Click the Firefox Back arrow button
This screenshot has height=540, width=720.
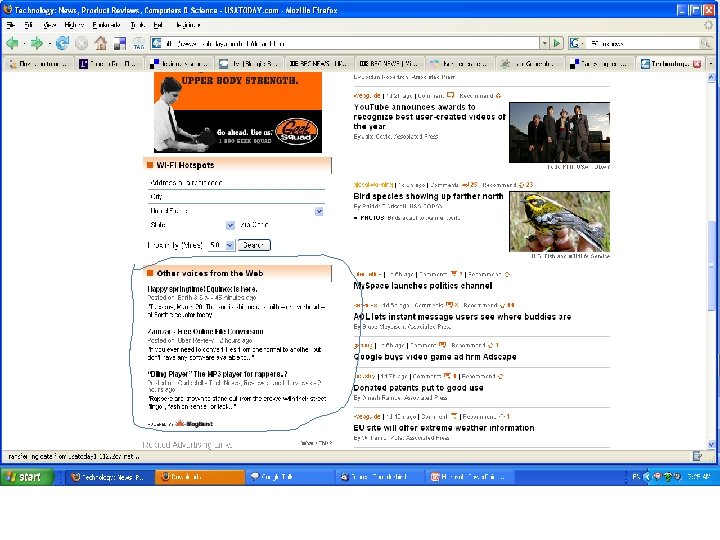[x=12, y=44]
